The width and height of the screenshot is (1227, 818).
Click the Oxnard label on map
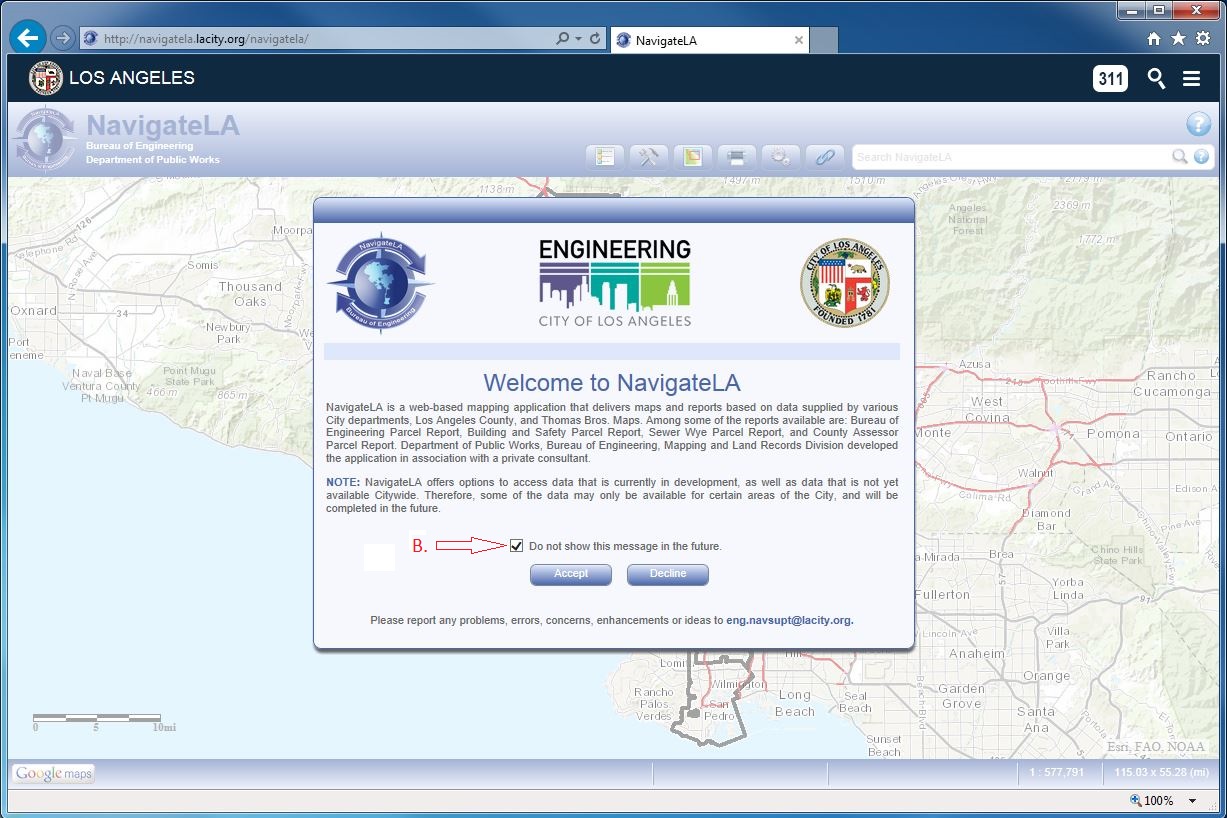(x=34, y=311)
